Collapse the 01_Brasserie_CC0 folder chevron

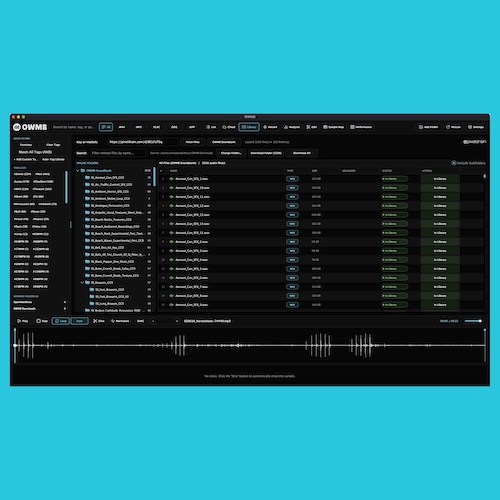pos(82,282)
